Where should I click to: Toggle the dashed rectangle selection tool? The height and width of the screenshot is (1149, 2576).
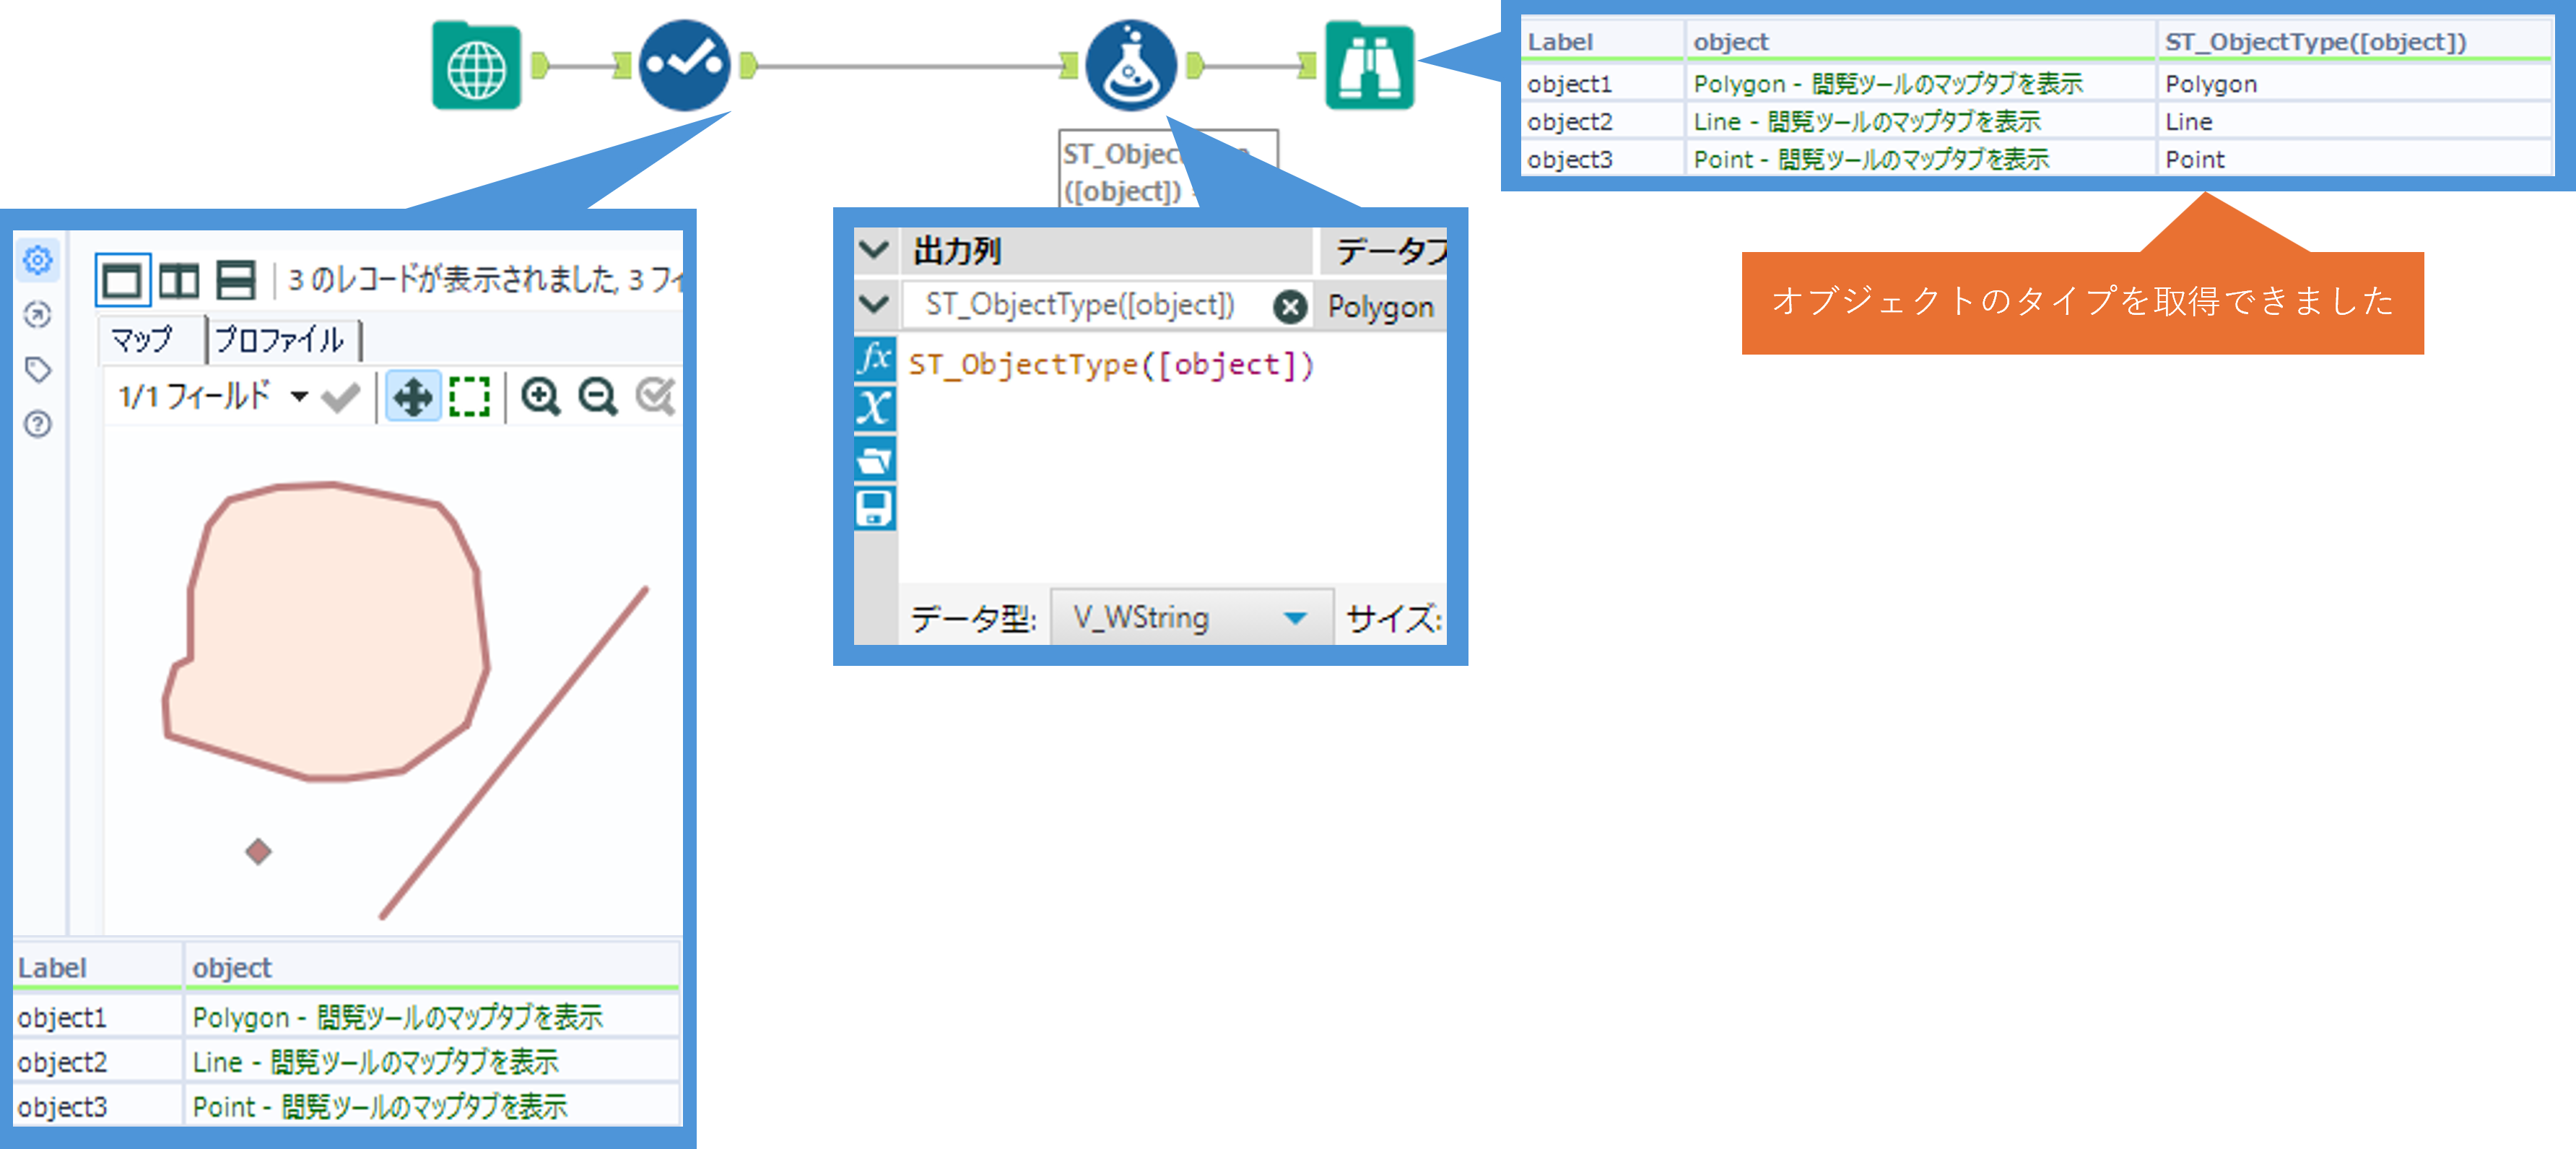(469, 397)
